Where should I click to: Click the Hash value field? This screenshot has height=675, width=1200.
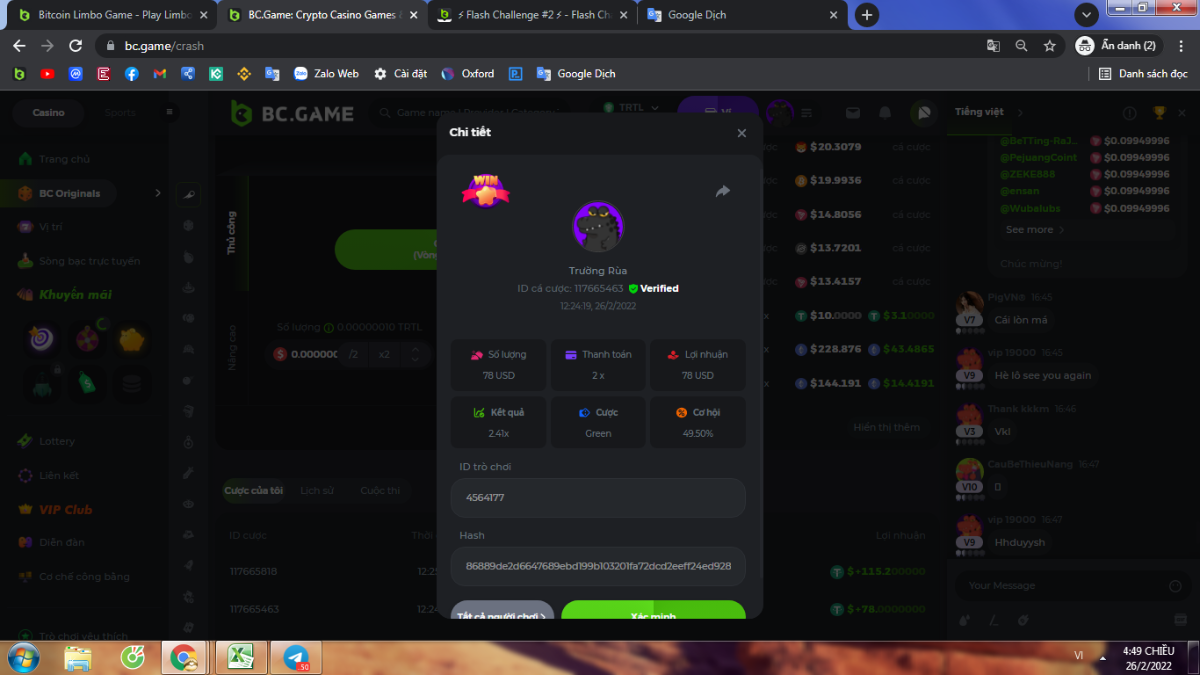point(598,566)
